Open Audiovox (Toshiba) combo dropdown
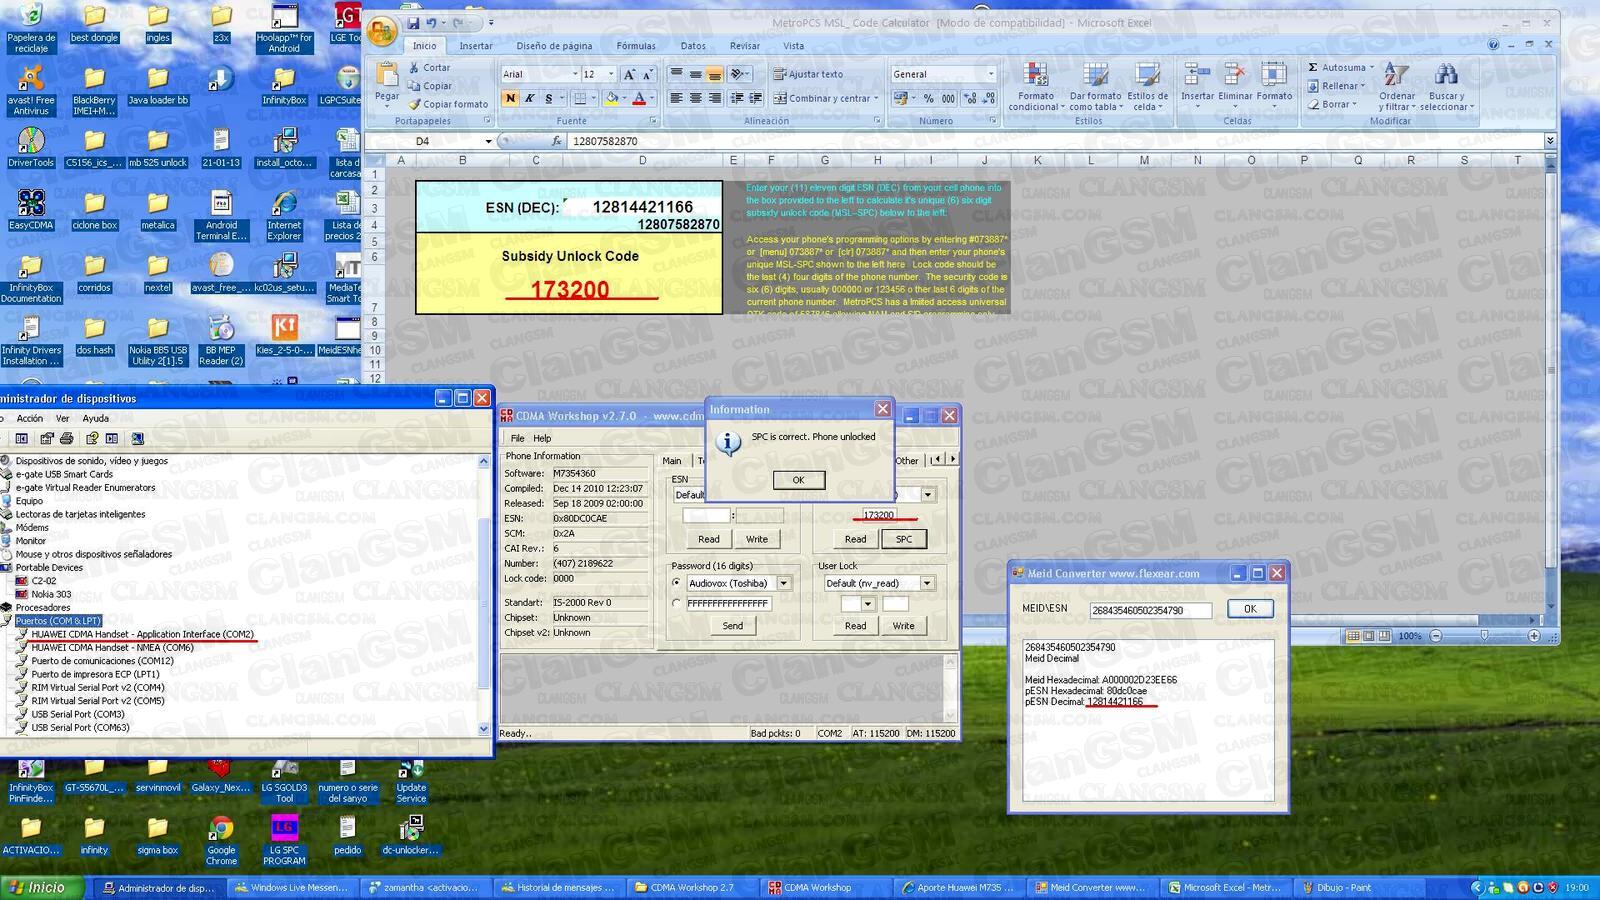Image resolution: width=1600 pixels, height=900 pixels. pos(784,583)
